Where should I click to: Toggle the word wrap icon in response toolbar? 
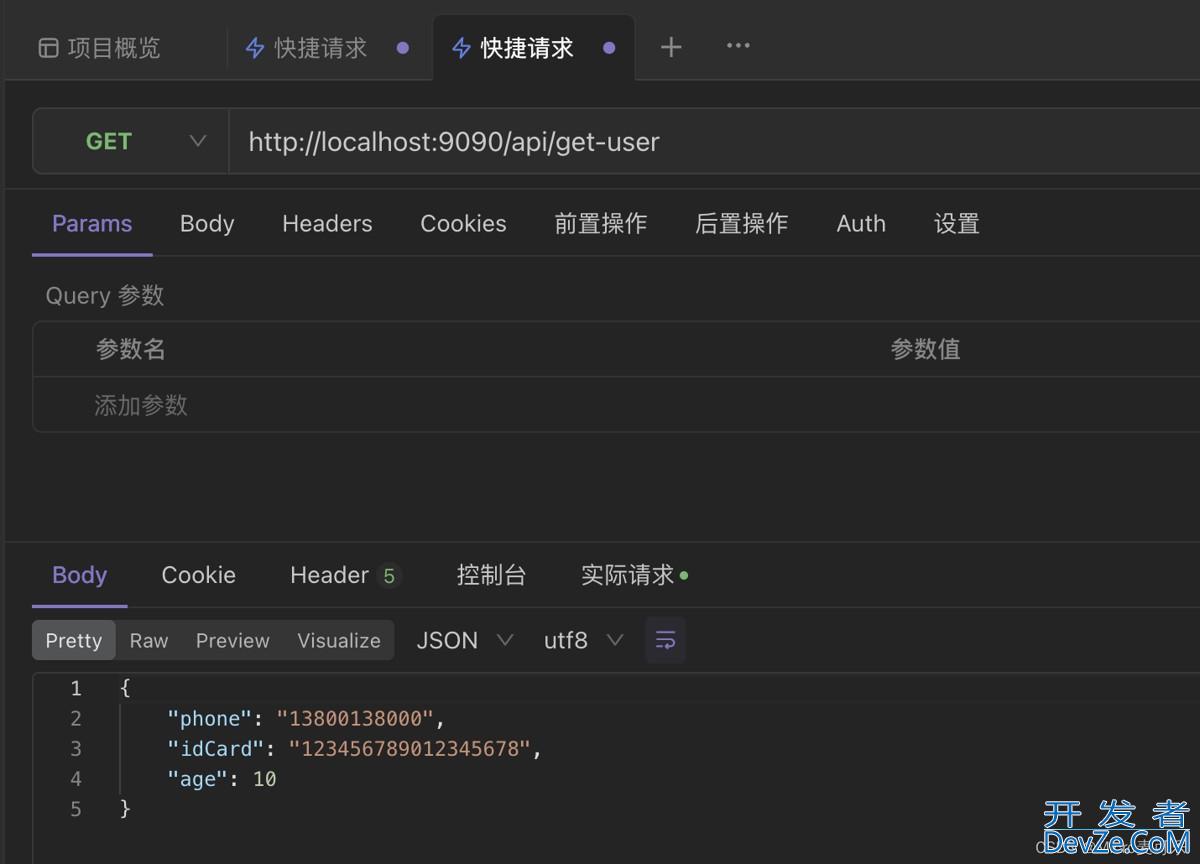[x=665, y=640]
